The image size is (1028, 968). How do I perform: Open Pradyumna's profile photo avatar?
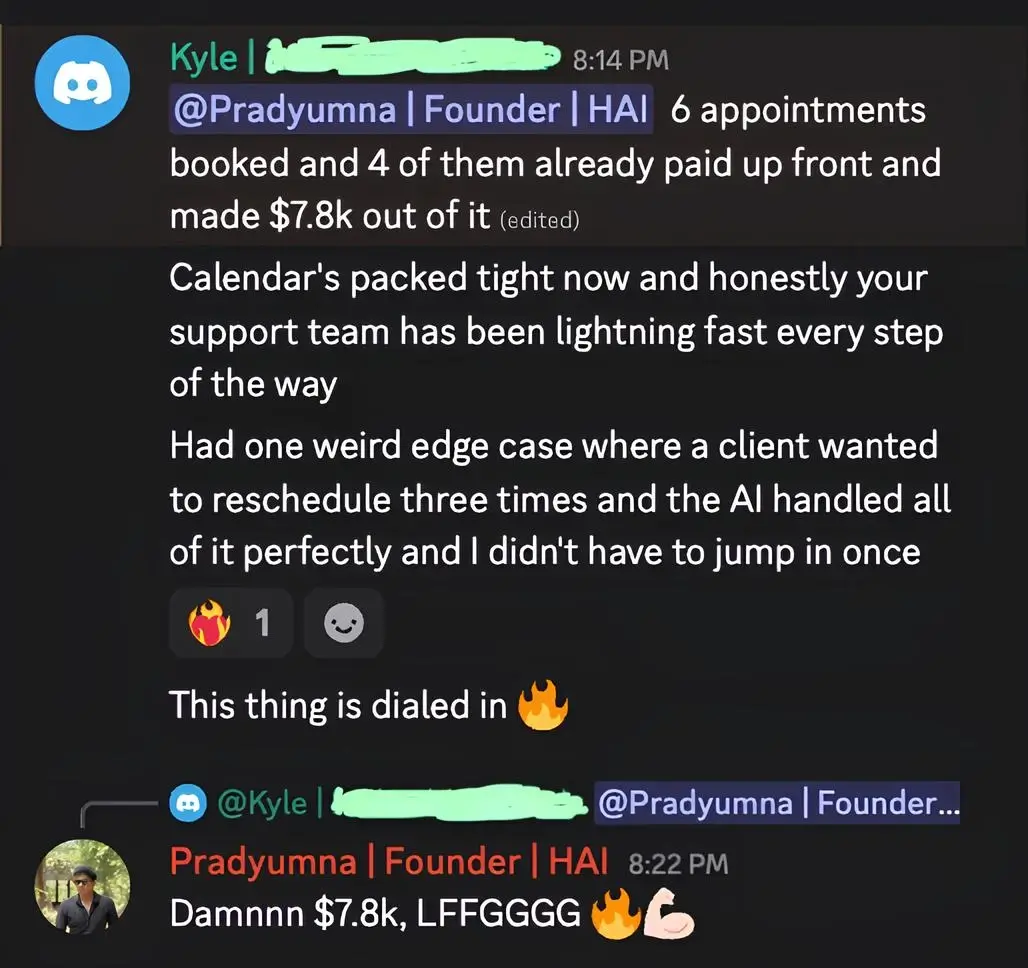pyautogui.click(x=82, y=887)
